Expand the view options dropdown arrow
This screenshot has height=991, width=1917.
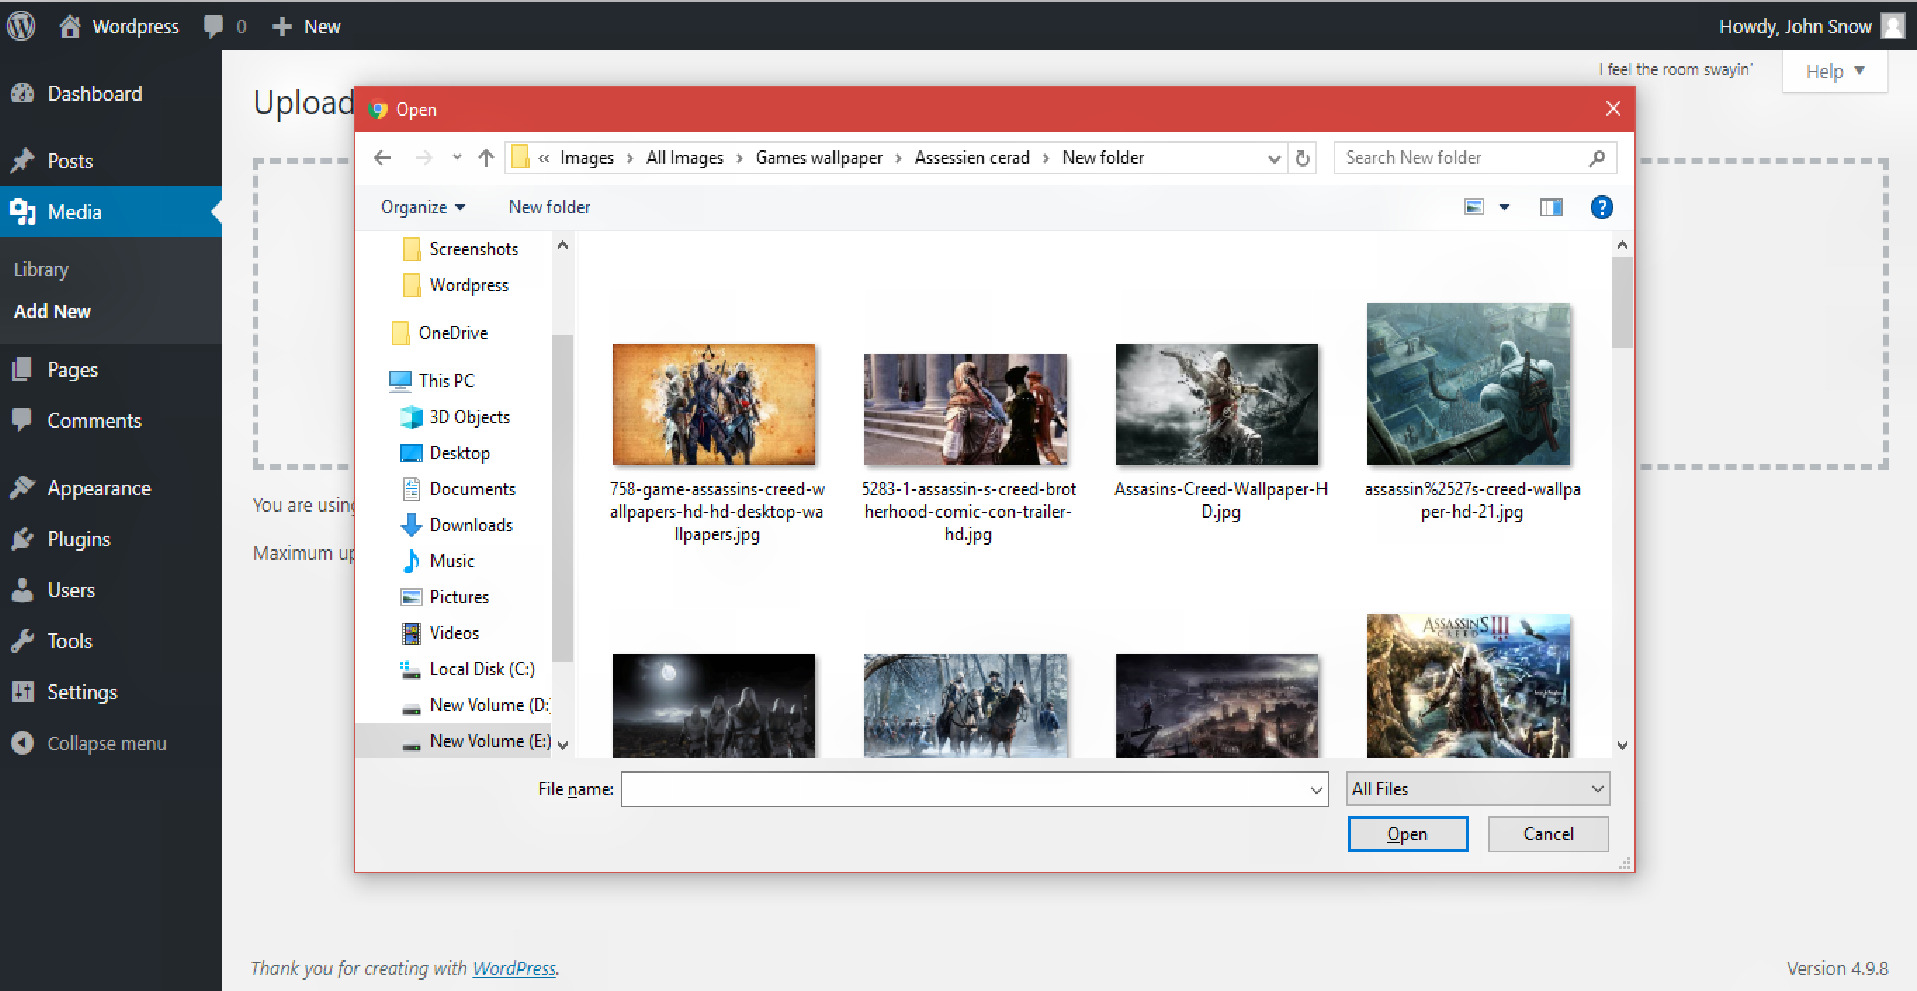1504,207
